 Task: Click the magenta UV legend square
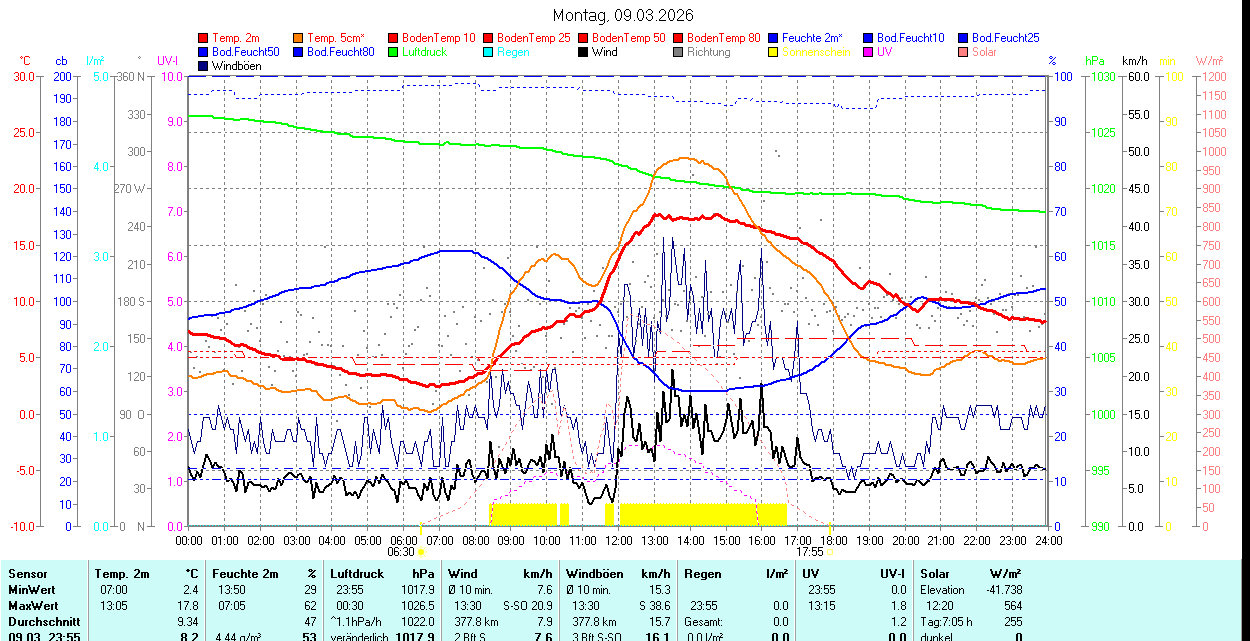[869, 52]
